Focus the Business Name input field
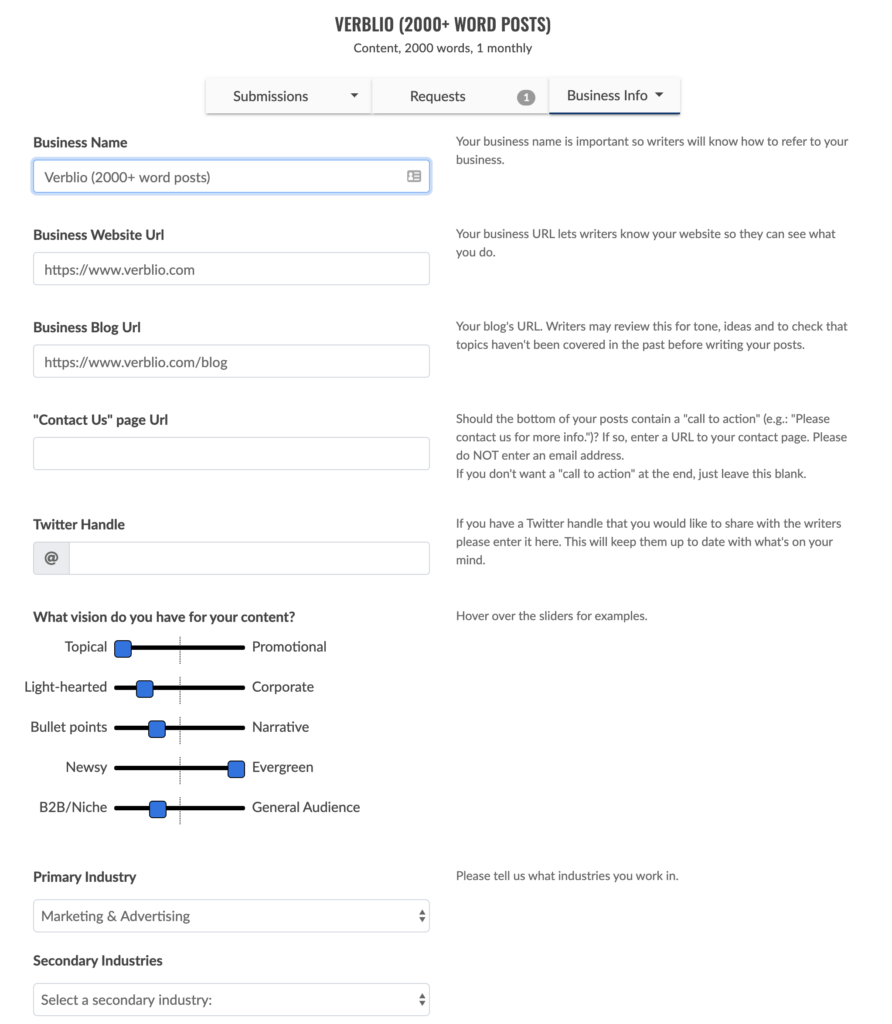Image resolution: width=892 pixels, height=1024 pixels. click(x=215, y=177)
